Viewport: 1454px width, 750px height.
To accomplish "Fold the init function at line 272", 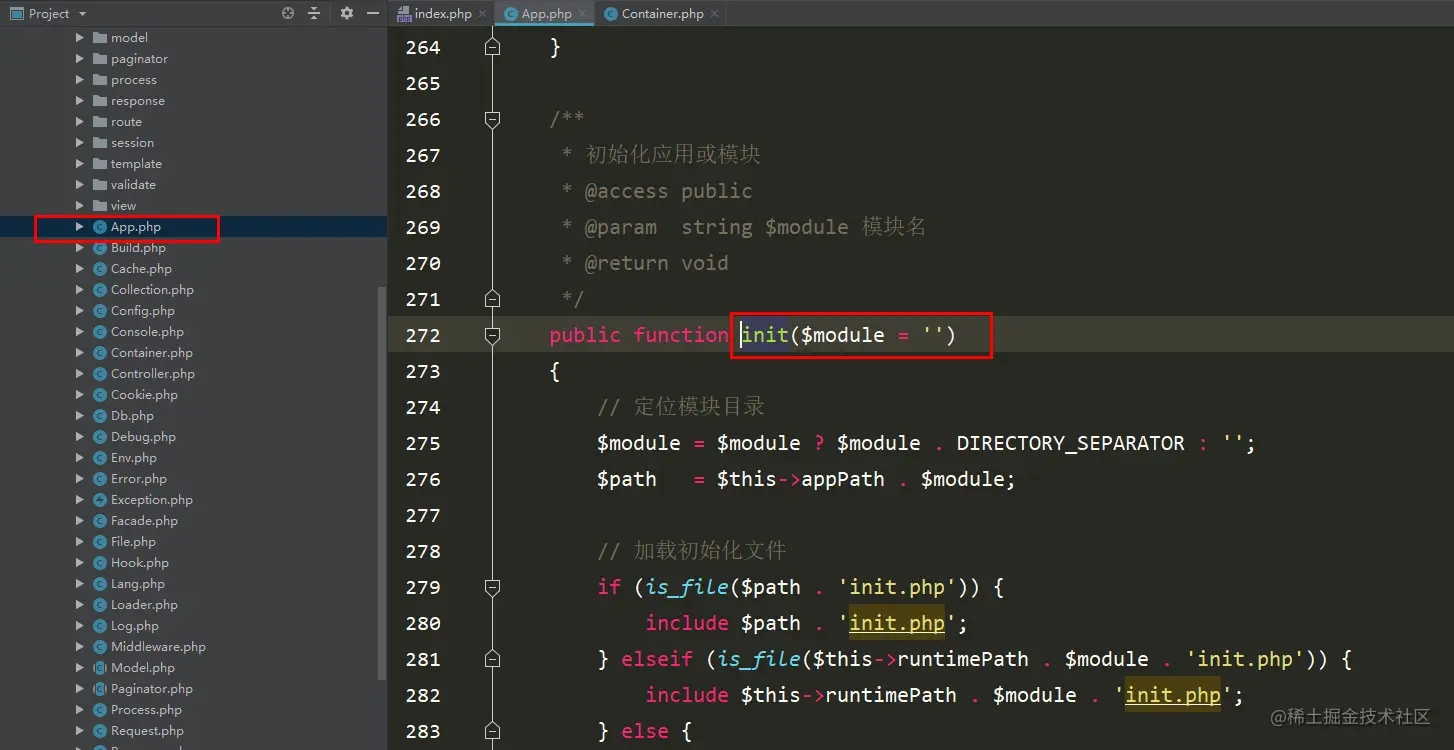I will tap(492, 335).
